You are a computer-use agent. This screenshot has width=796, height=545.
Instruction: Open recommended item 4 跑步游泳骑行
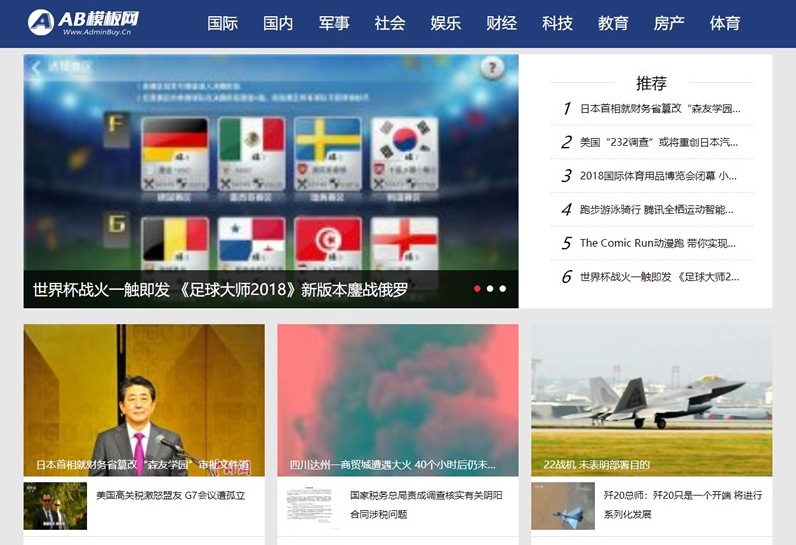pos(656,210)
